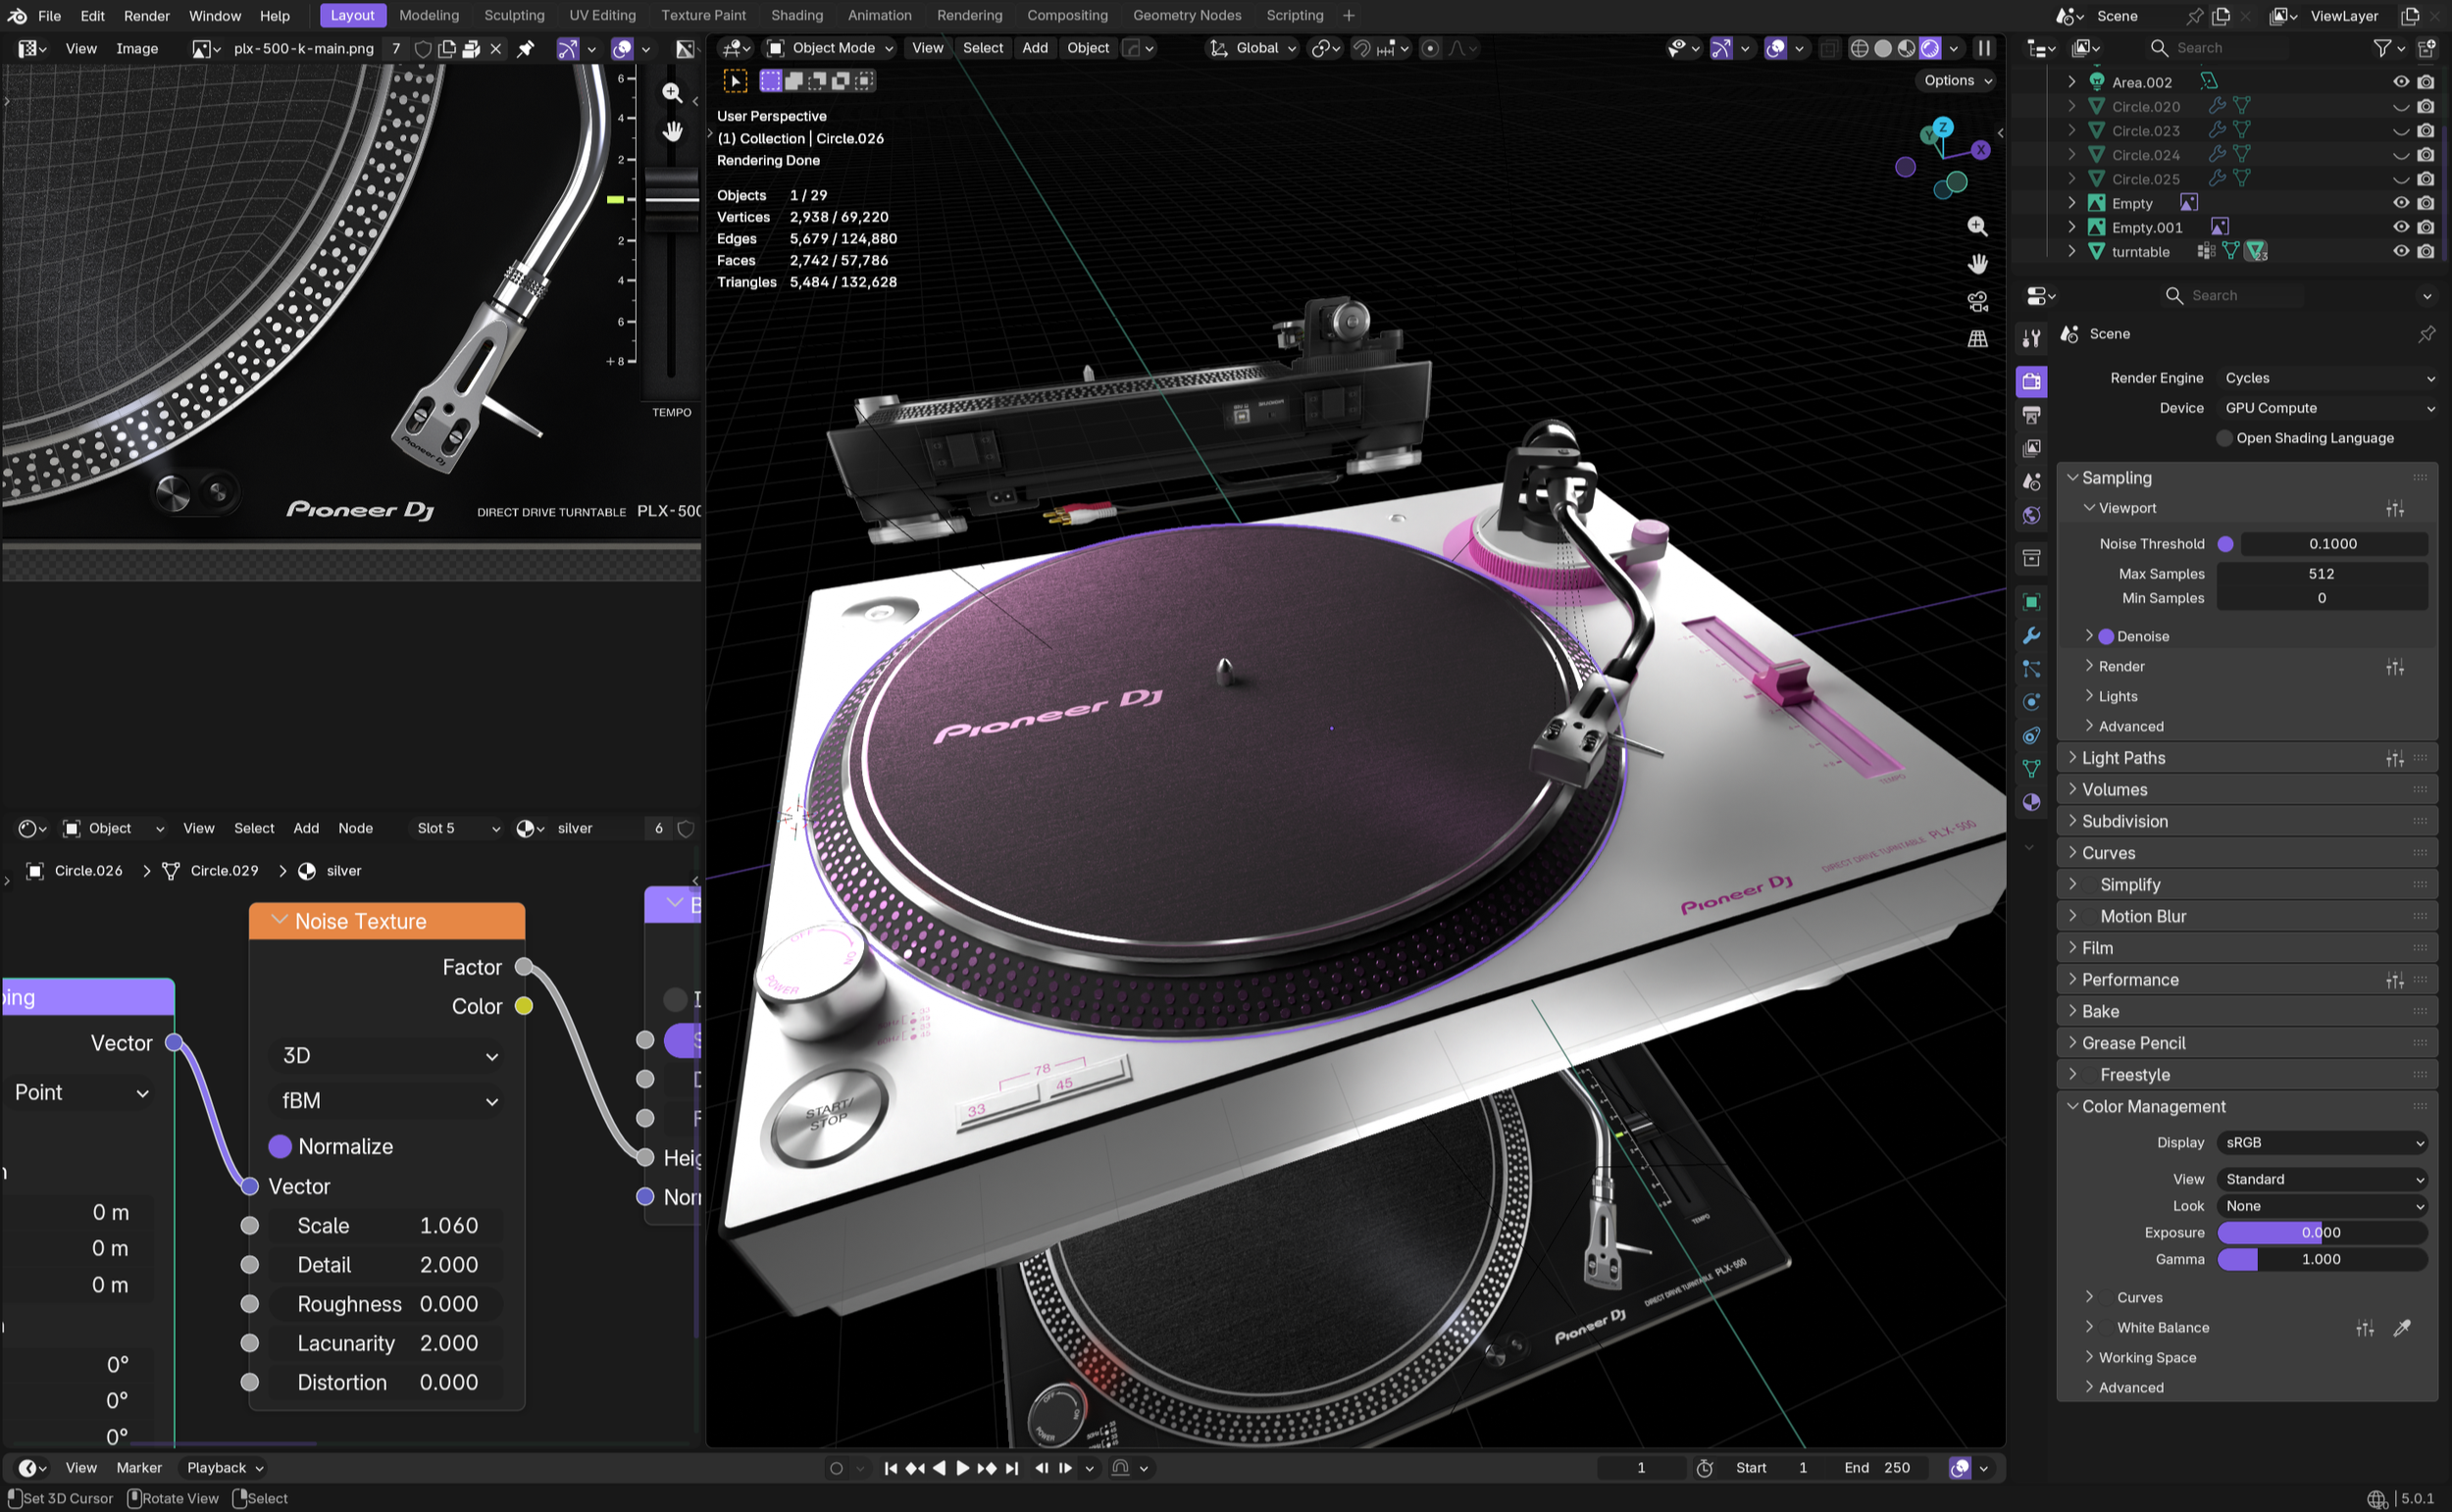This screenshot has width=2452, height=1512.
Task: Expand the Light Paths panel
Action: (2123, 758)
